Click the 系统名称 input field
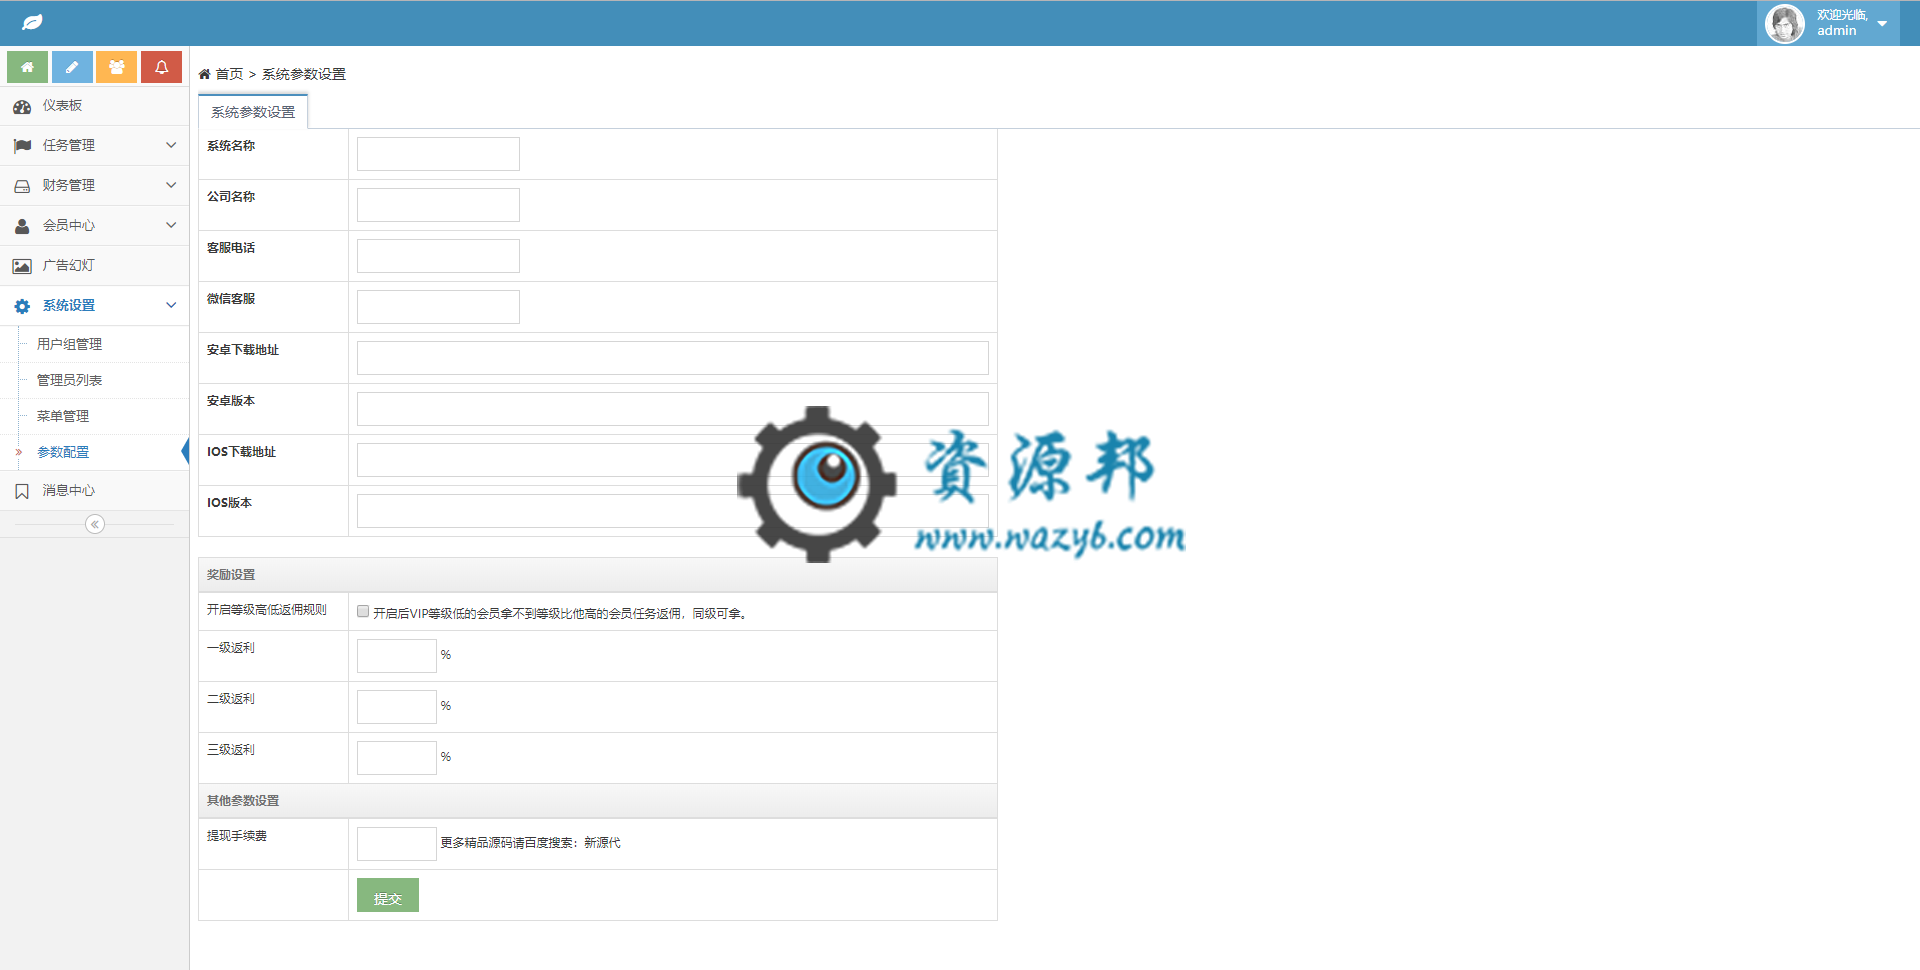Image resolution: width=1920 pixels, height=970 pixels. (438, 154)
